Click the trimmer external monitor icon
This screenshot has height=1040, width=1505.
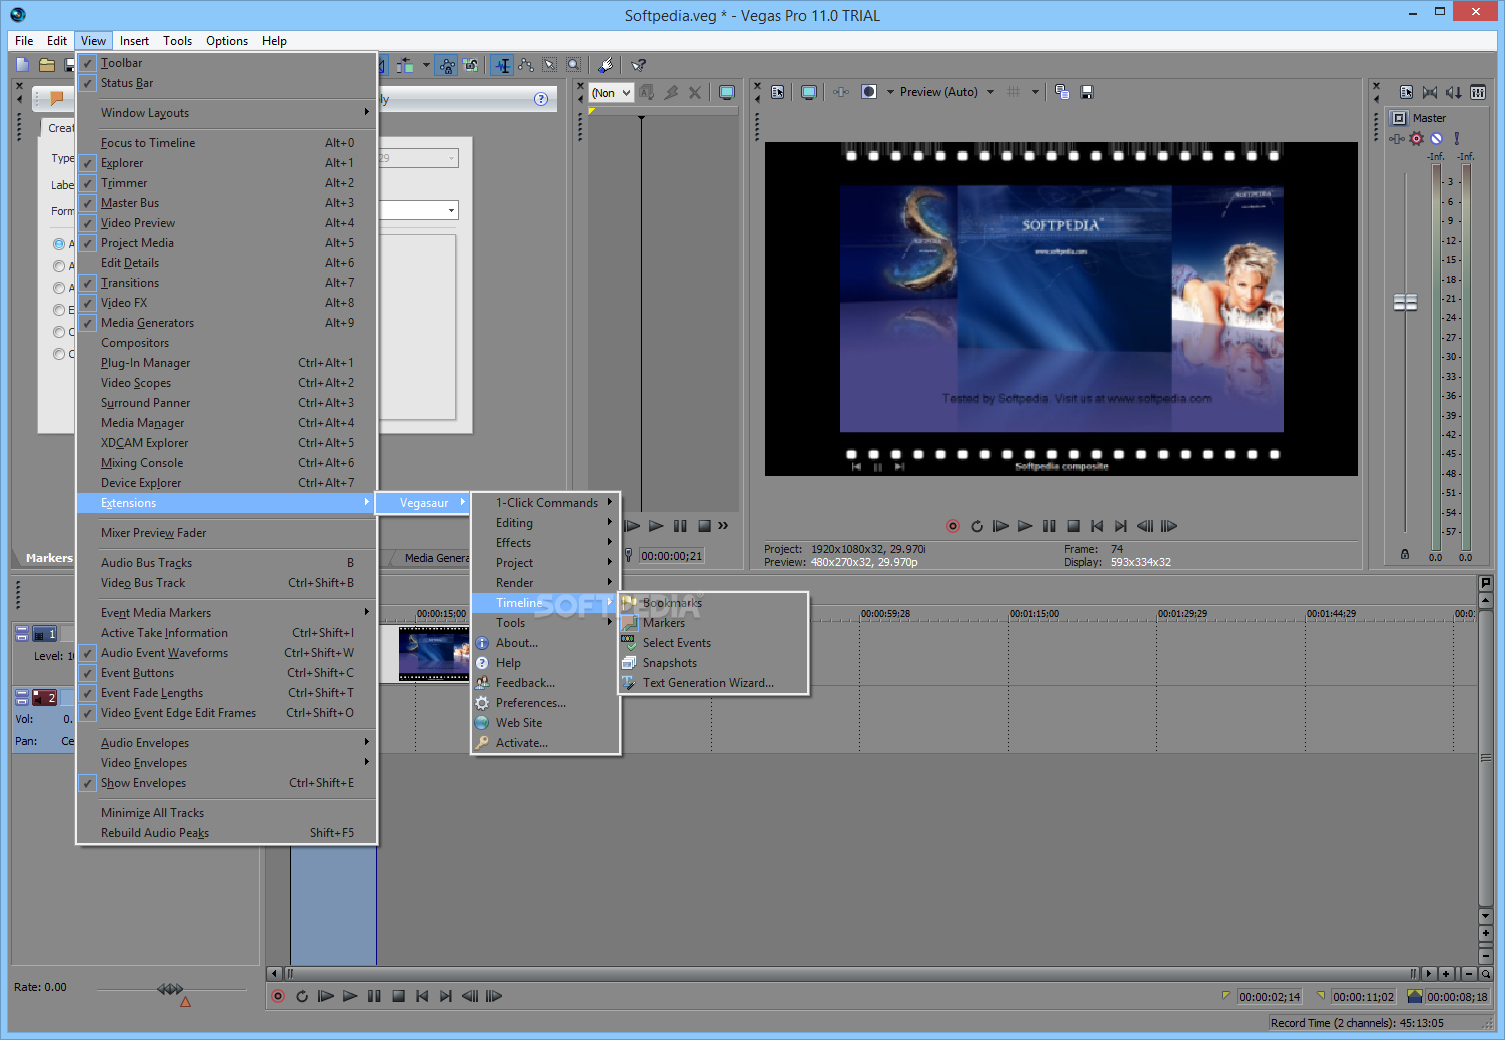[x=727, y=92]
